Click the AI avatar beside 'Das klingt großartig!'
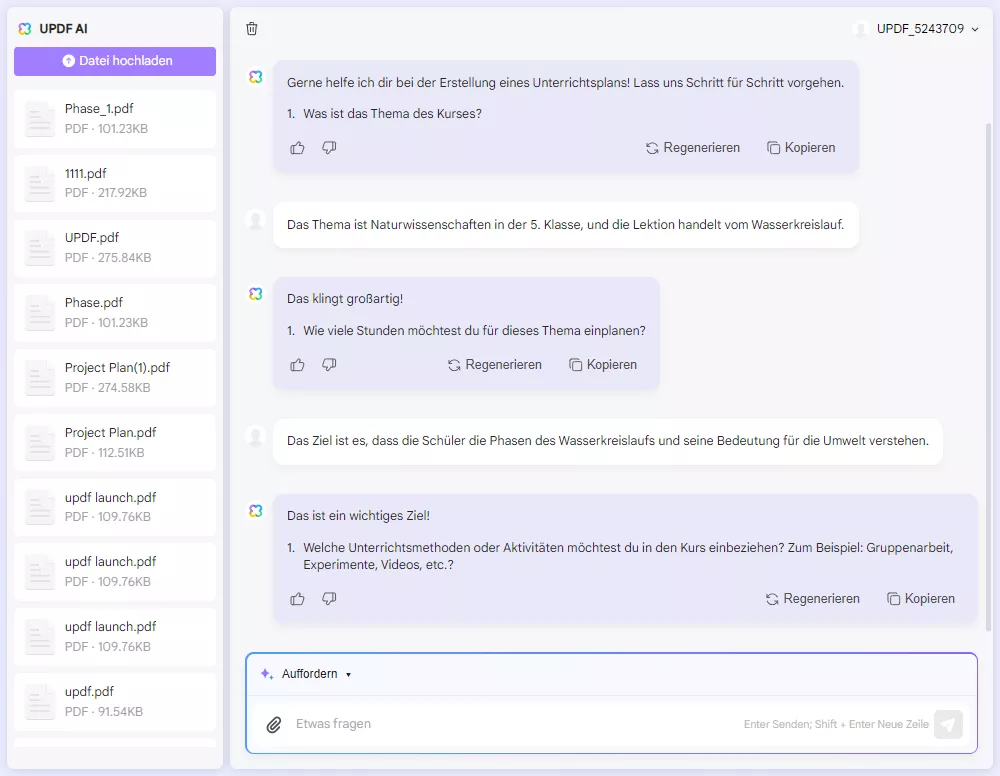 tap(256, 294)
